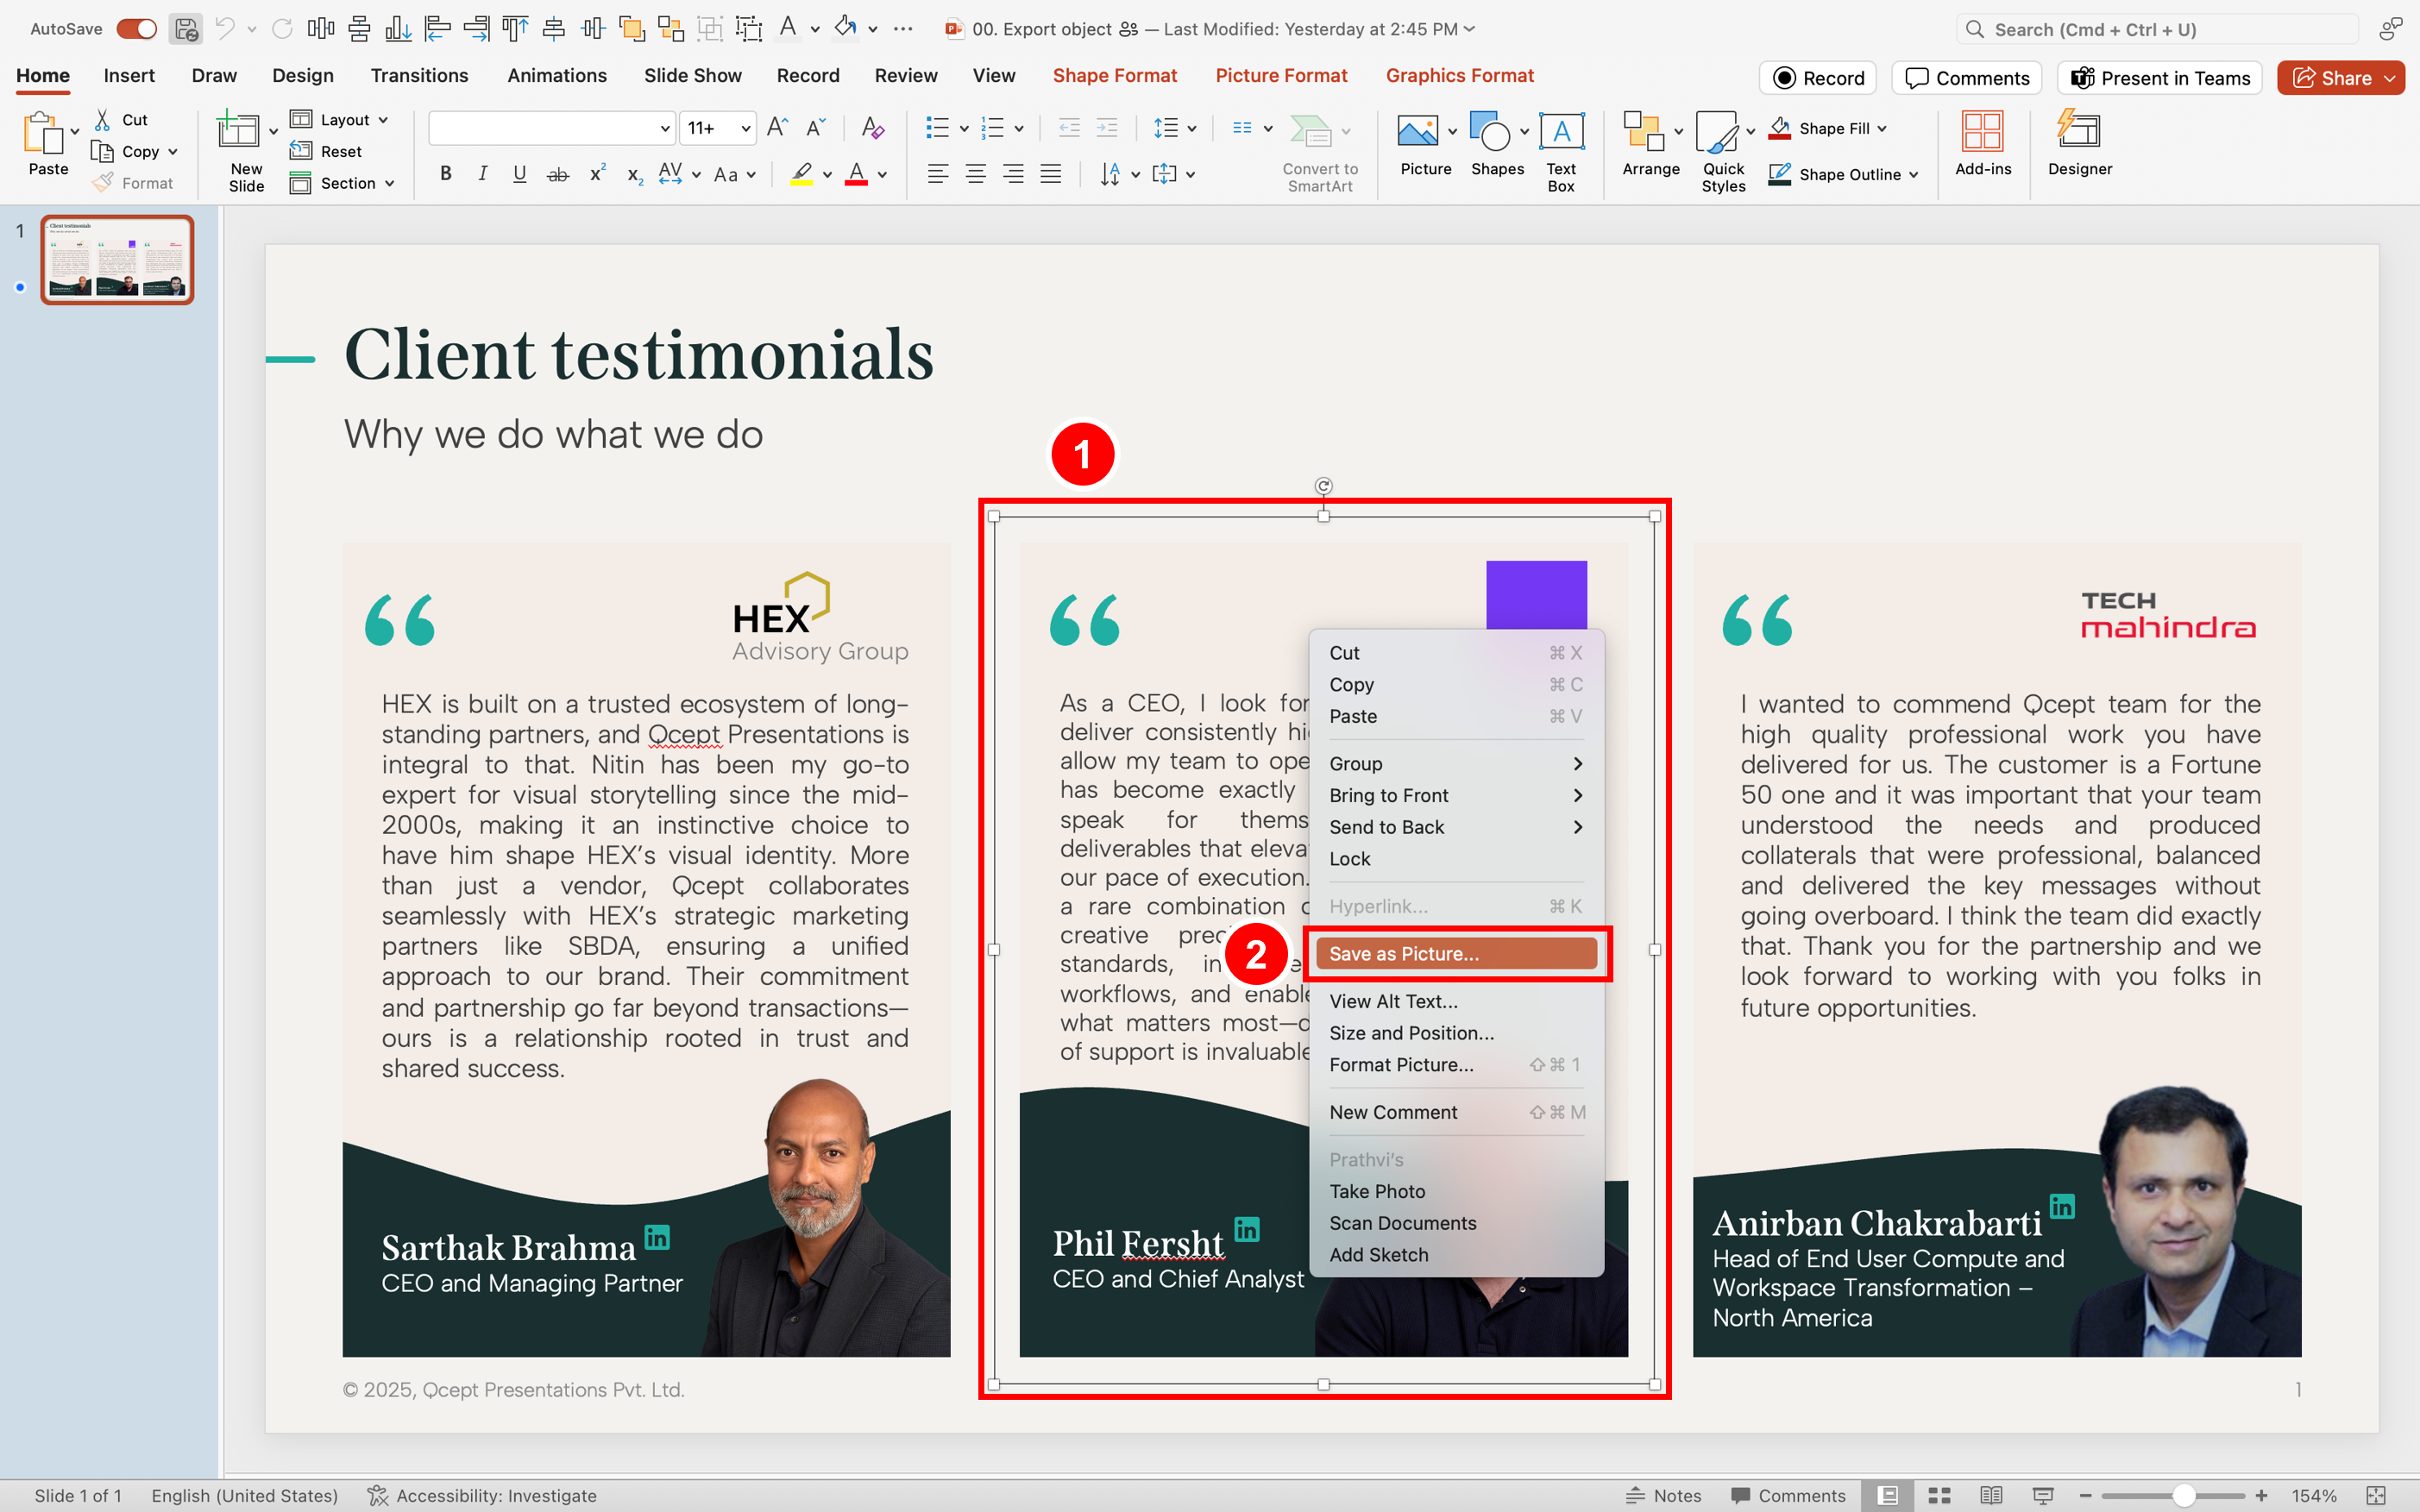Click Present in Teams button
This screenshot has height=1512, width=2420.
[2160, 78]
